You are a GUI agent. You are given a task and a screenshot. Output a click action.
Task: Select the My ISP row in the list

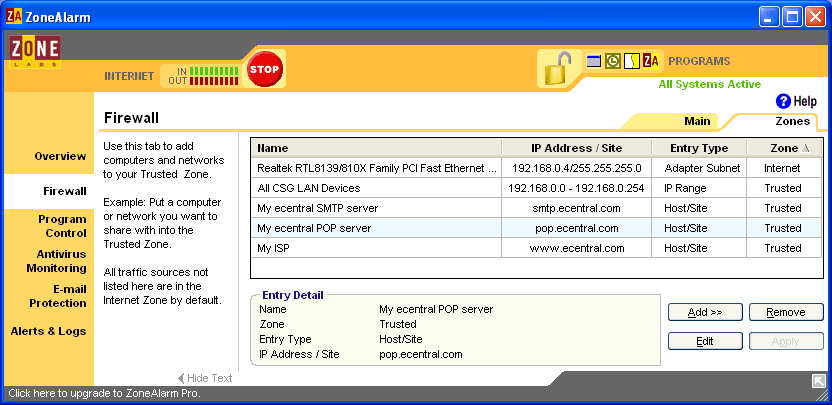375,248
